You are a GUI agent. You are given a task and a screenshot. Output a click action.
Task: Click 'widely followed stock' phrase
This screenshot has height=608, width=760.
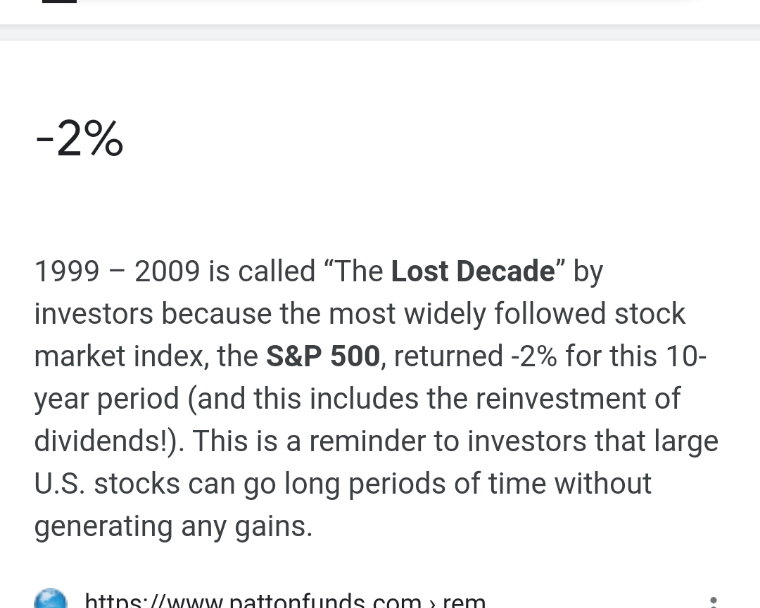click(545, 314)
